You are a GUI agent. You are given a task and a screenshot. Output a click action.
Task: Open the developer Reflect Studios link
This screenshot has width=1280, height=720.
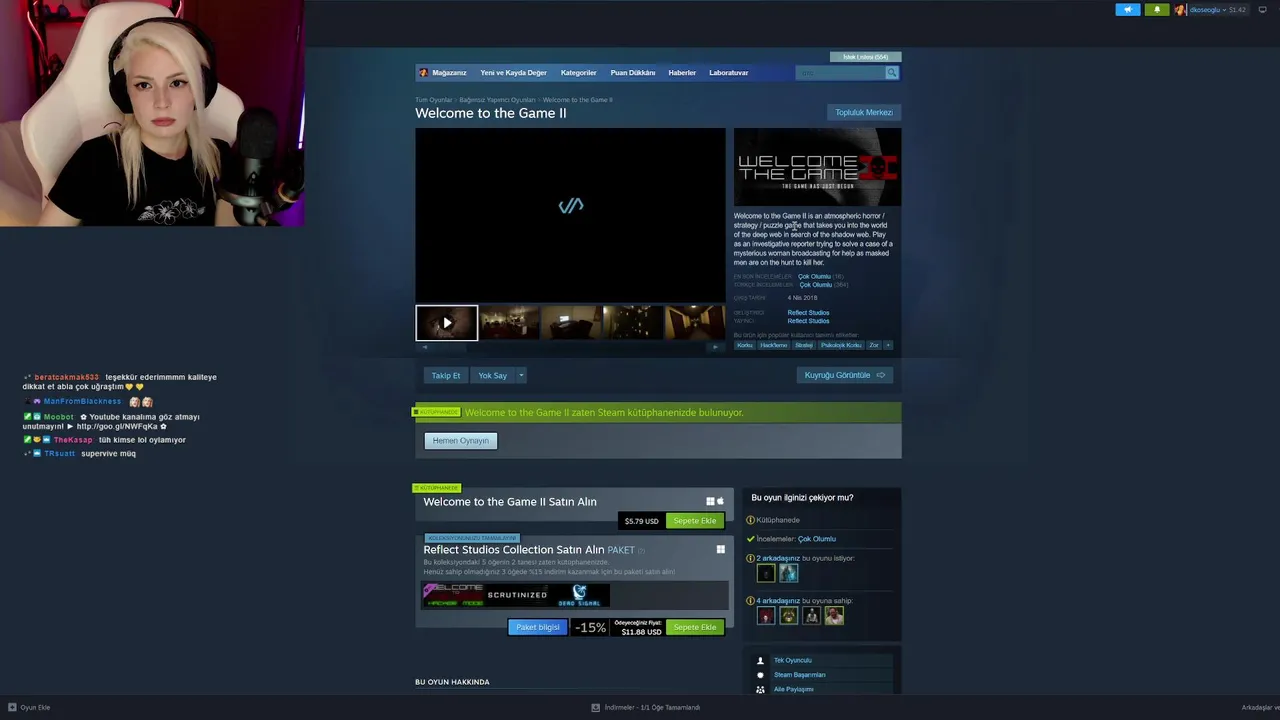808,313
